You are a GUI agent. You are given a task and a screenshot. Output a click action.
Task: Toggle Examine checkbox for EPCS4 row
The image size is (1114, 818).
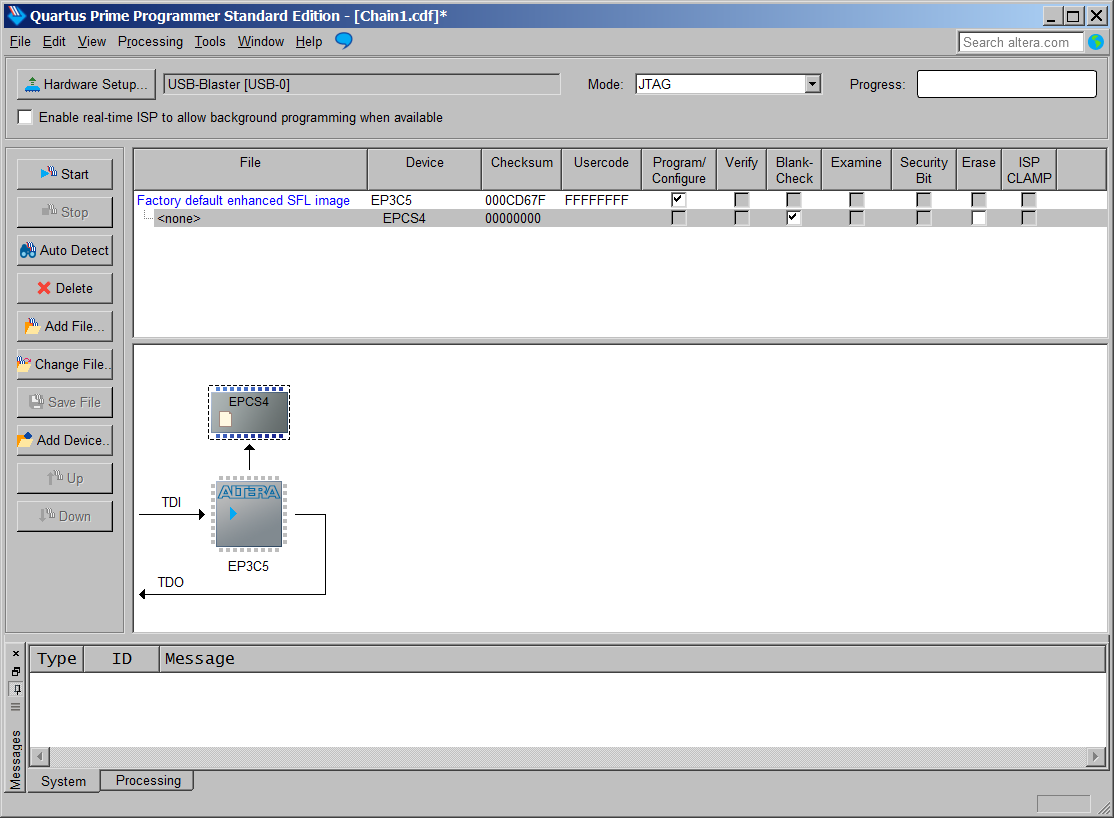856,217
